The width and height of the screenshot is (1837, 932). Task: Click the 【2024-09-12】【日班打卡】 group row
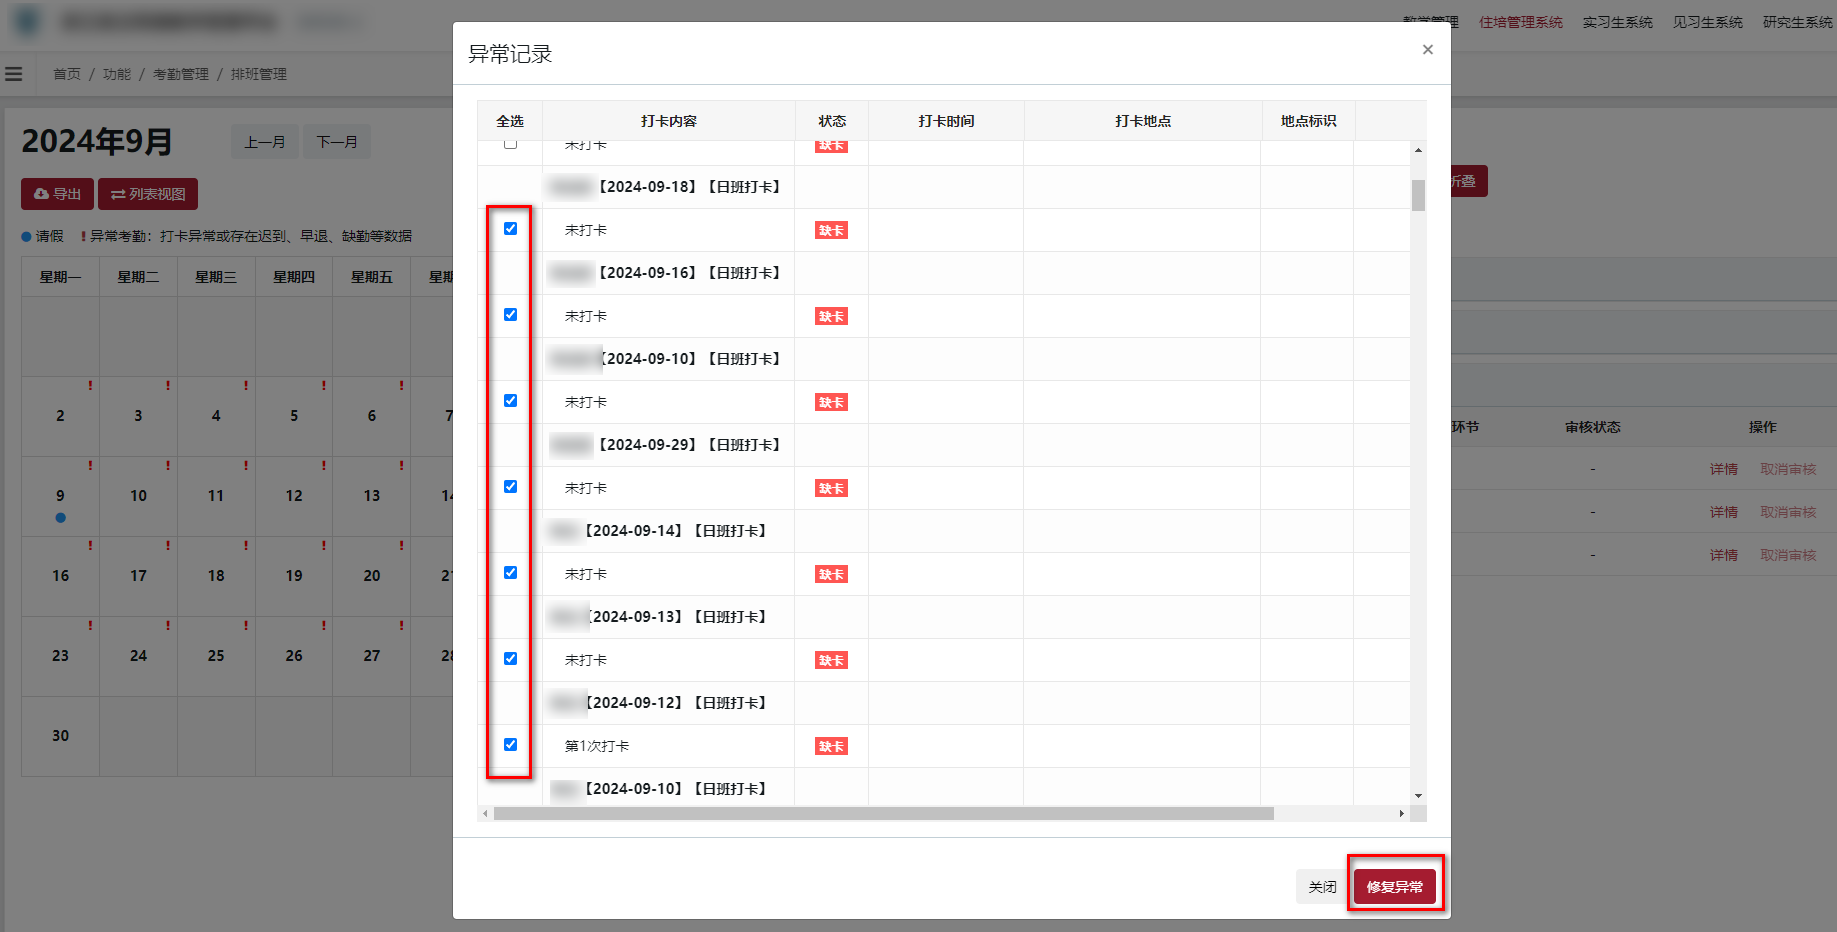944,703
